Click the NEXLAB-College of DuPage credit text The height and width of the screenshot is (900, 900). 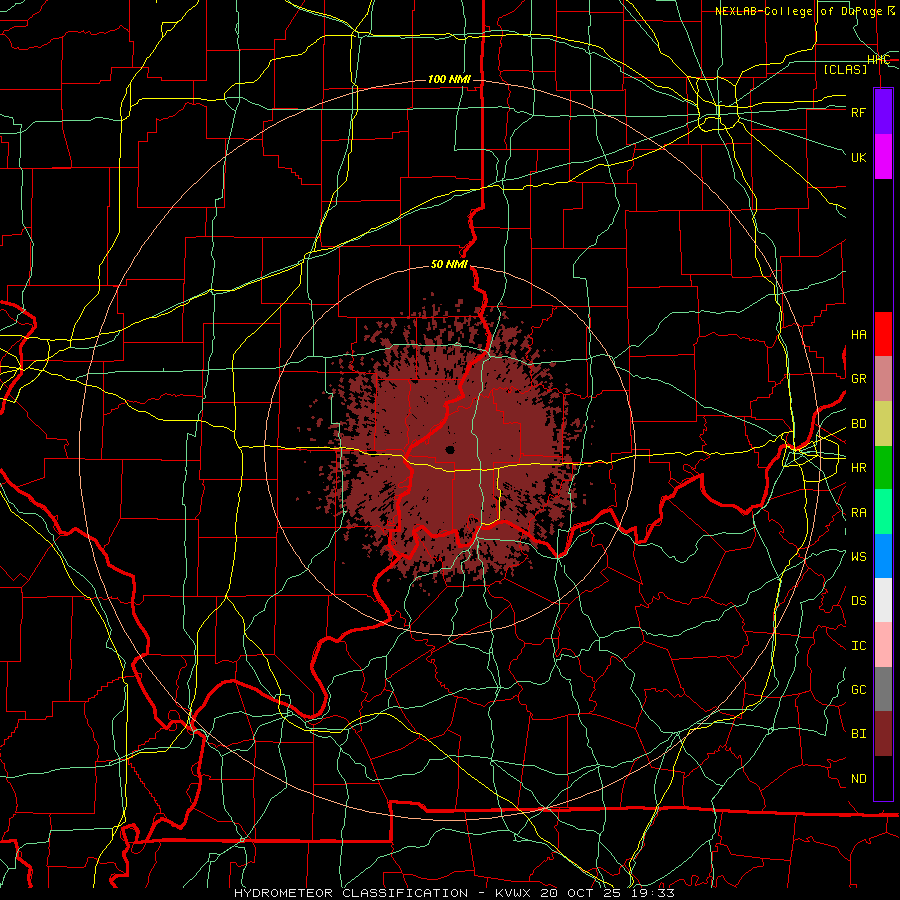point(805,11)
